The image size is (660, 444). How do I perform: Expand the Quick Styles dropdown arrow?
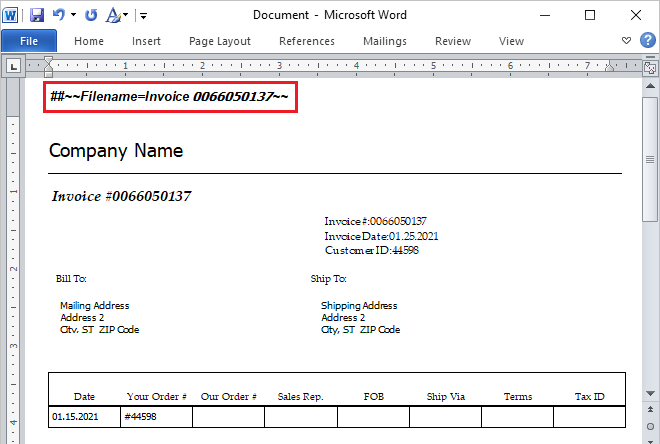[x=125, y=16]
